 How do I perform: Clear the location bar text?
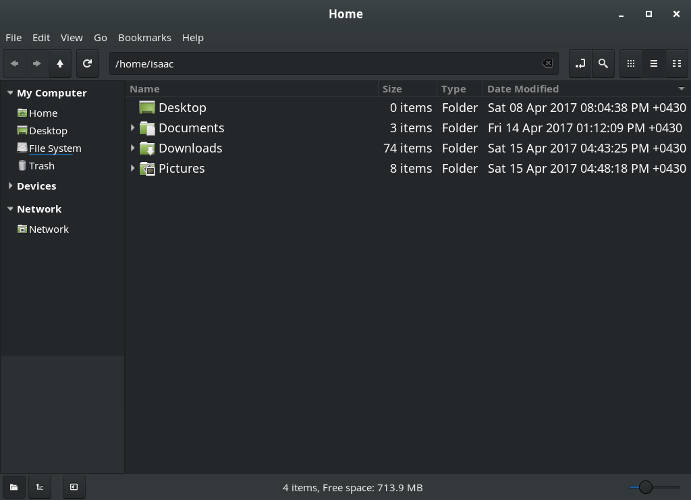coord(547,63)
